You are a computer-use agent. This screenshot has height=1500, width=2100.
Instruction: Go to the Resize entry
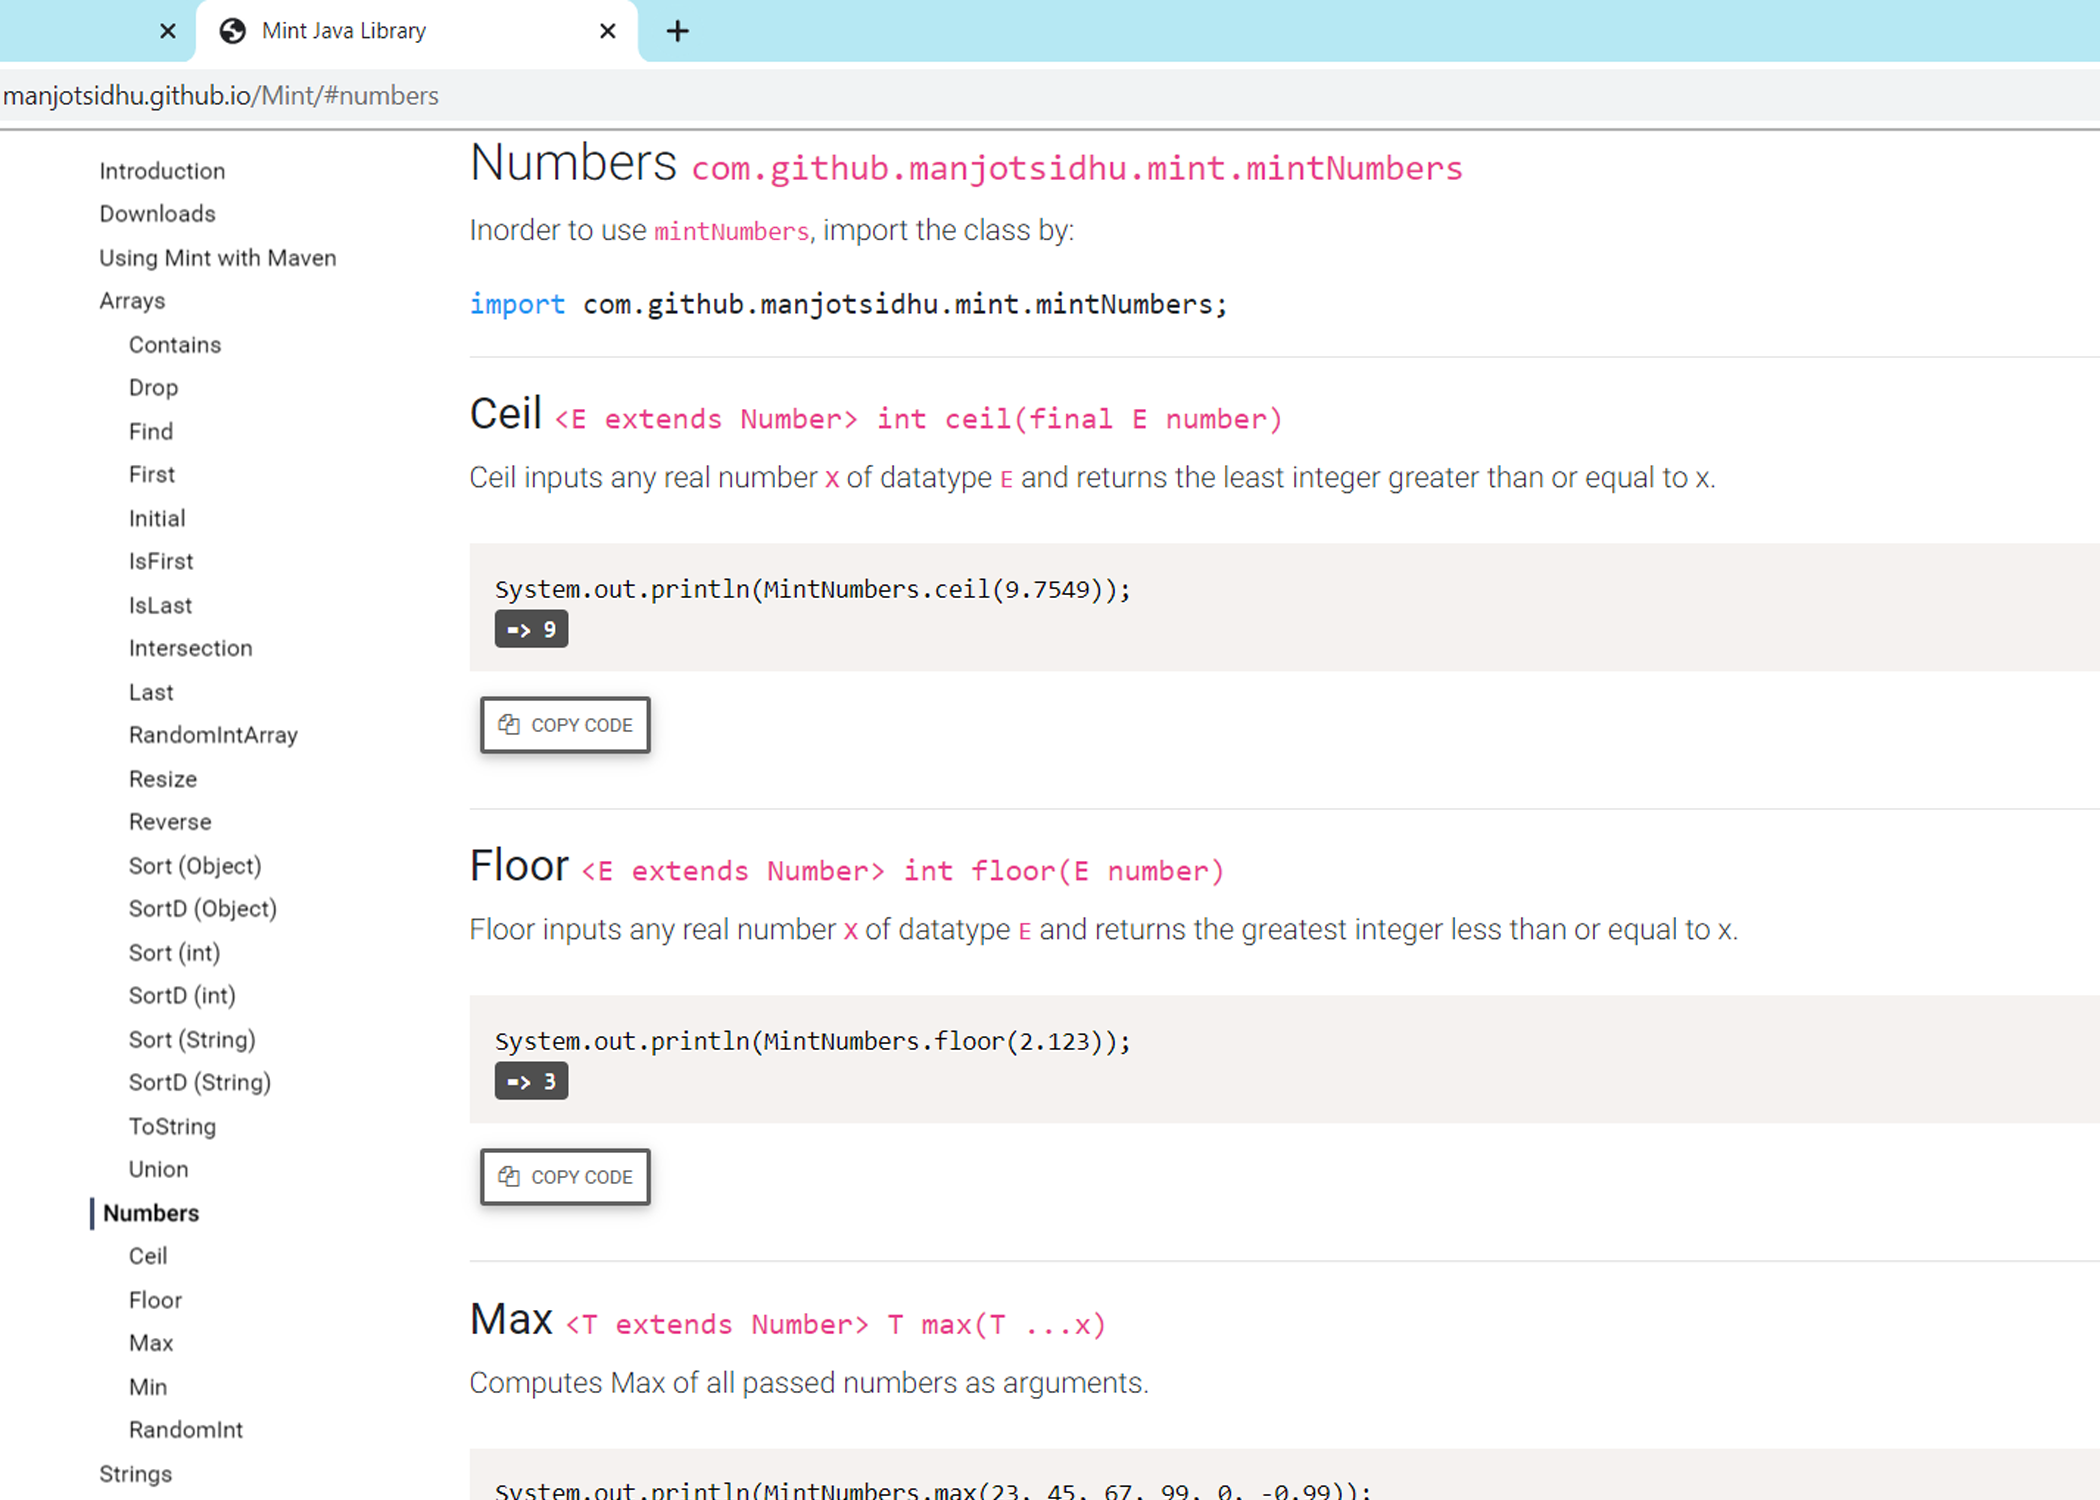(163, 780)
